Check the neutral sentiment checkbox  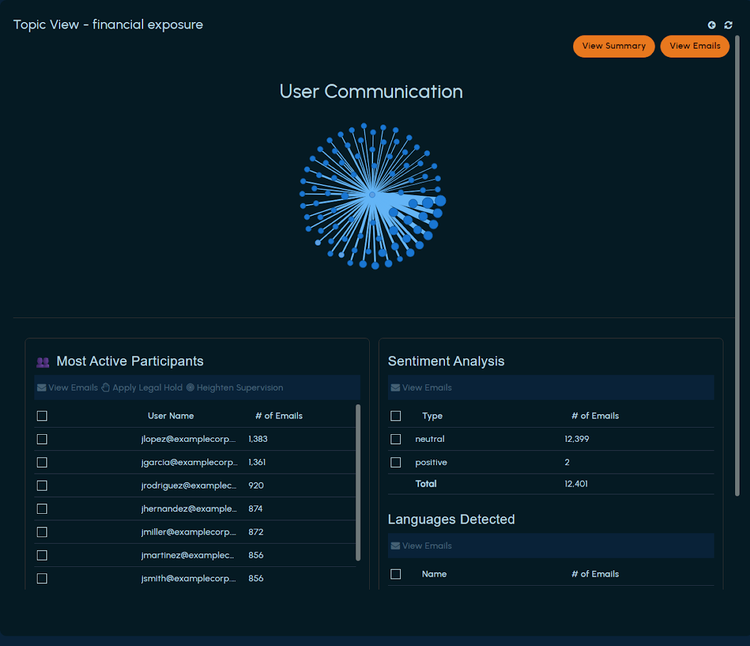point(396,439)
